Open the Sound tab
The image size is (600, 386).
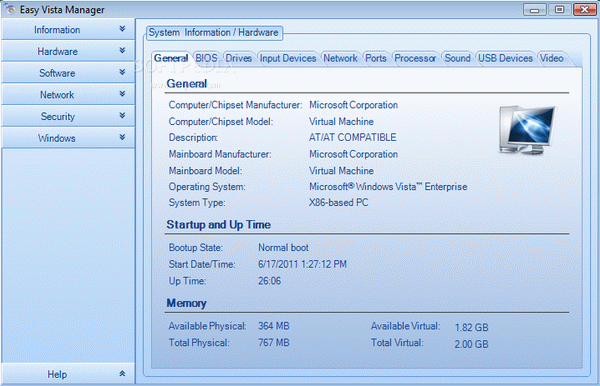click(x=457, y=59)
